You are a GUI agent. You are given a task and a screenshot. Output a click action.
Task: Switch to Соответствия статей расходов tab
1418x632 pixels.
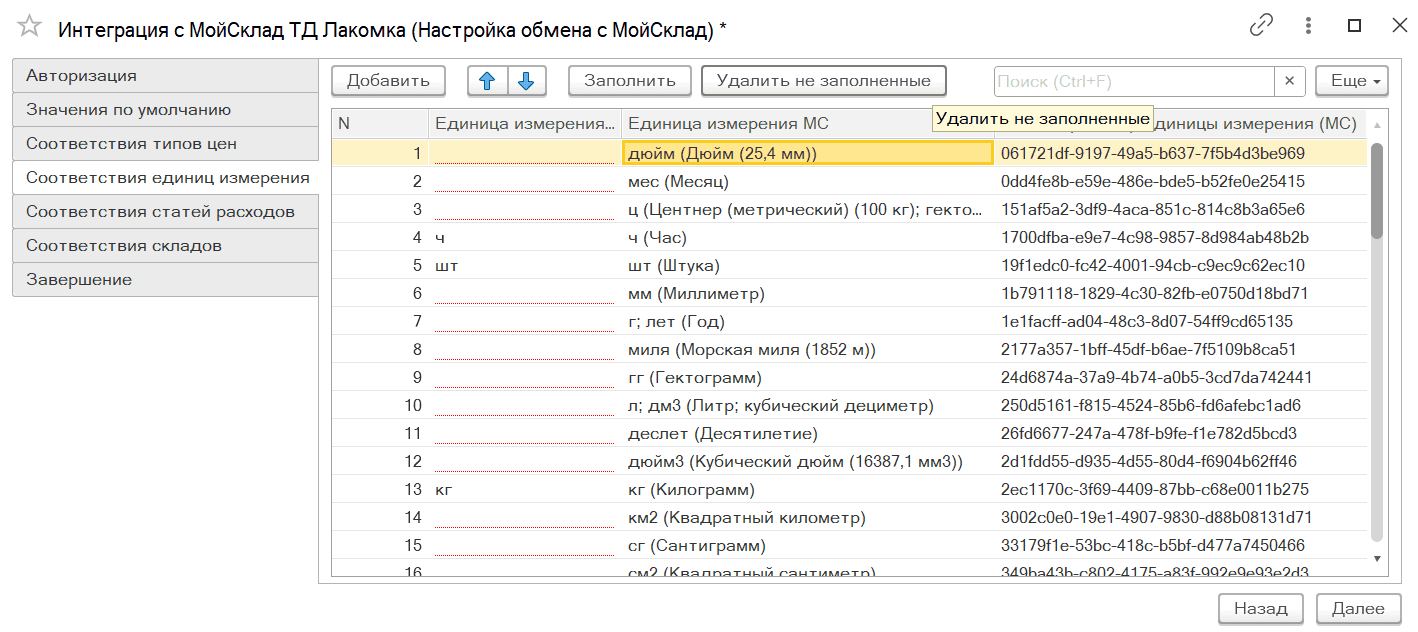[165, 212]
